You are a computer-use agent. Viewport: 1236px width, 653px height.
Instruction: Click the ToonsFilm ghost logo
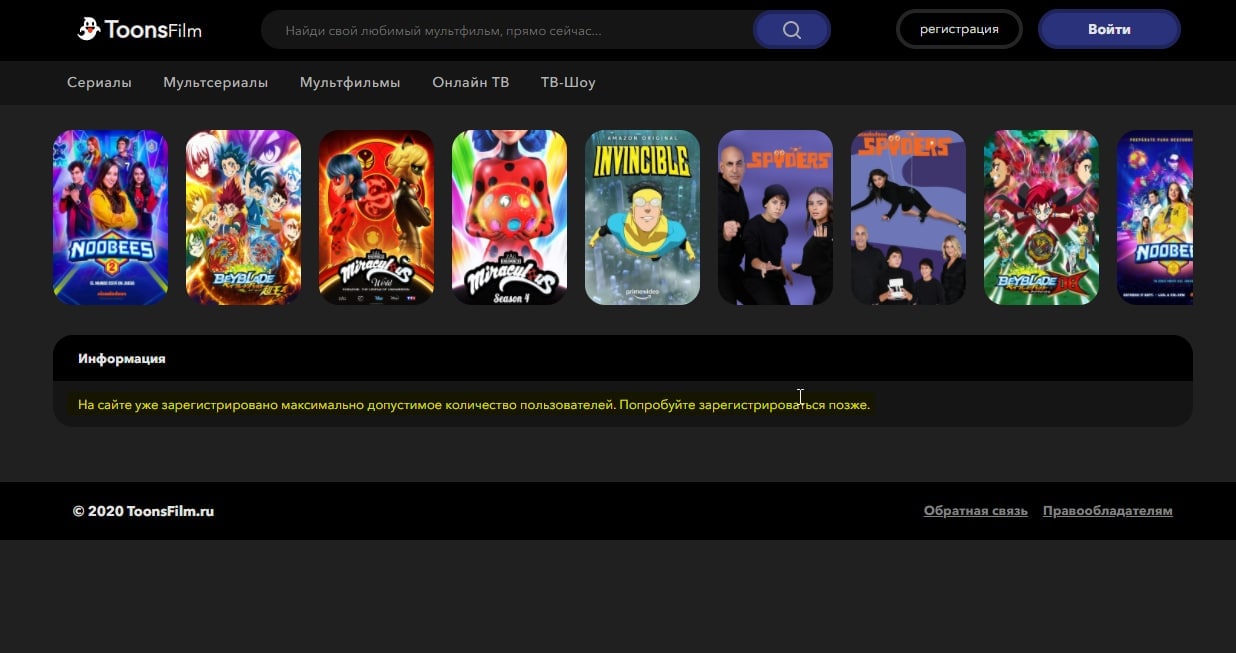click(x=140, y=29)
